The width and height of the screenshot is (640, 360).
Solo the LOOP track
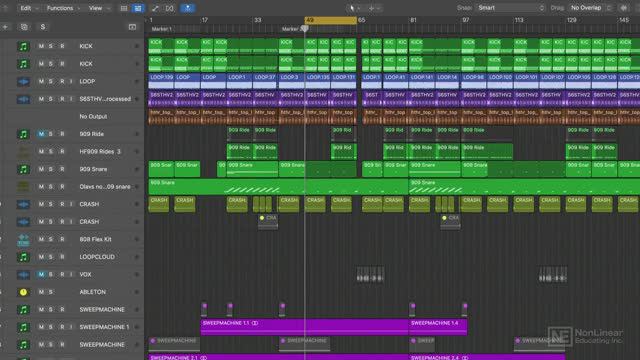click(51, 82)
